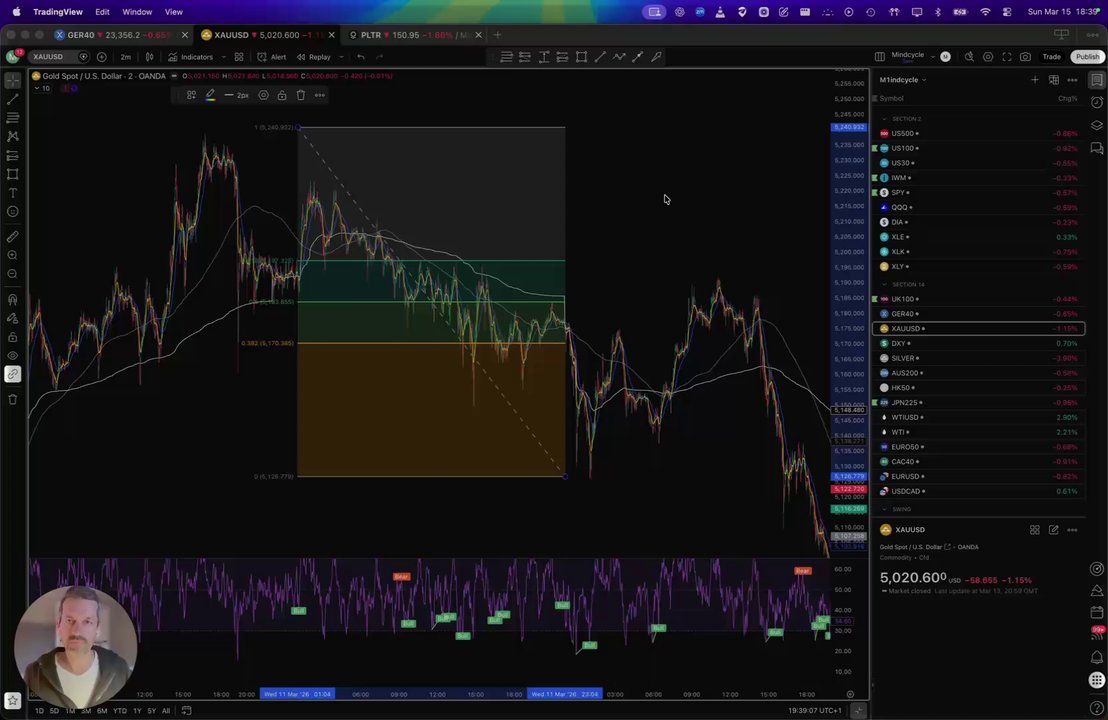Screen dimensions: 1108x720
Task: Open advanced view icon in watchlist header
Action: (x=1054, y=80)
